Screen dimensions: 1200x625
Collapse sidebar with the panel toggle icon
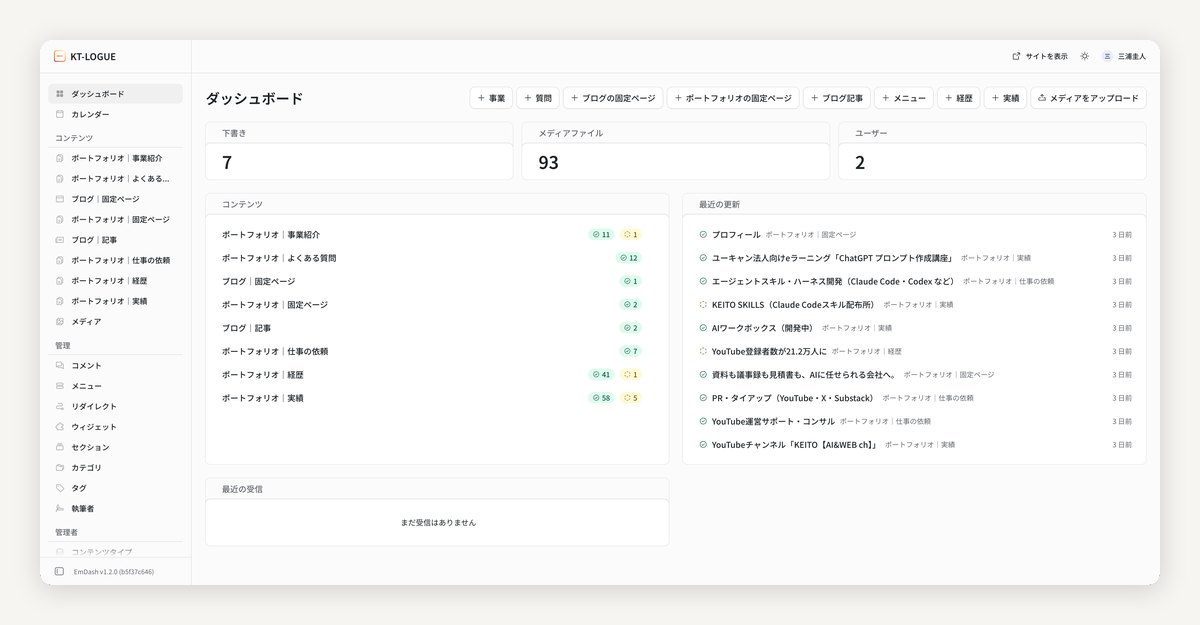point(60,572)
